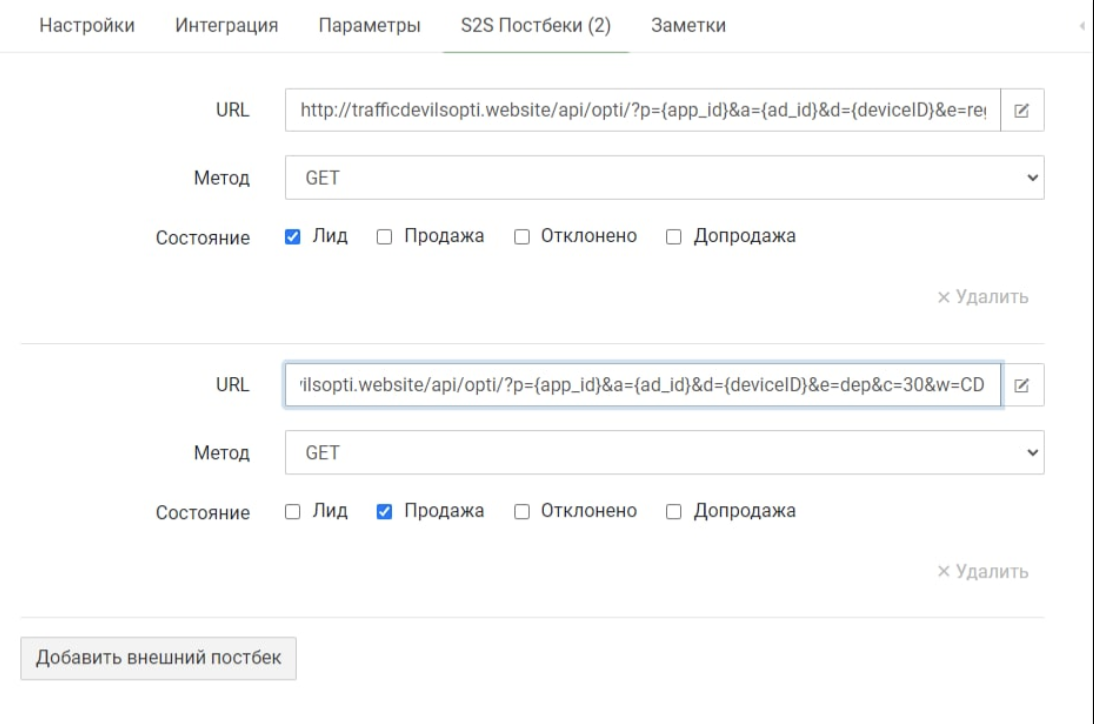Check Отклонено in the first postback
The width and height of the screenshot is (1094, 724).
pyautogui.click(x=521, y=237)
